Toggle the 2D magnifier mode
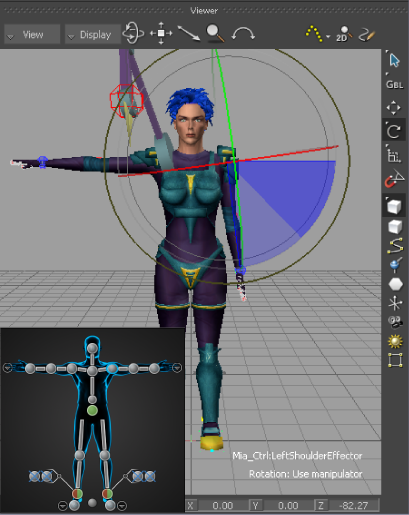409x515 pixels. [344, 34]
